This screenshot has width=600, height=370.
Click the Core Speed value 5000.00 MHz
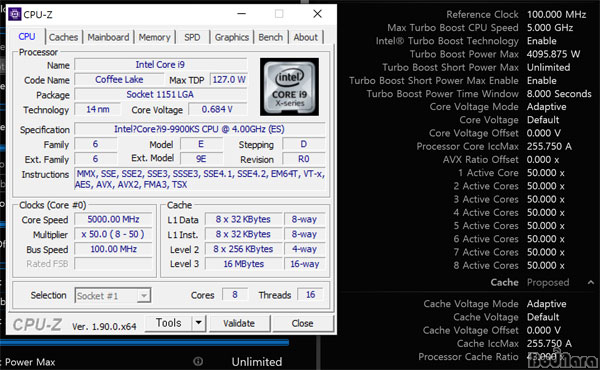pos(113,220)
